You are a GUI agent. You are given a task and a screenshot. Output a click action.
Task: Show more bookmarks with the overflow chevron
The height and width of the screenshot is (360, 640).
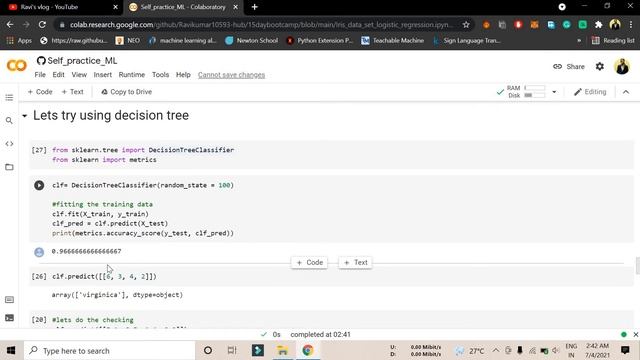pos(579,40)
